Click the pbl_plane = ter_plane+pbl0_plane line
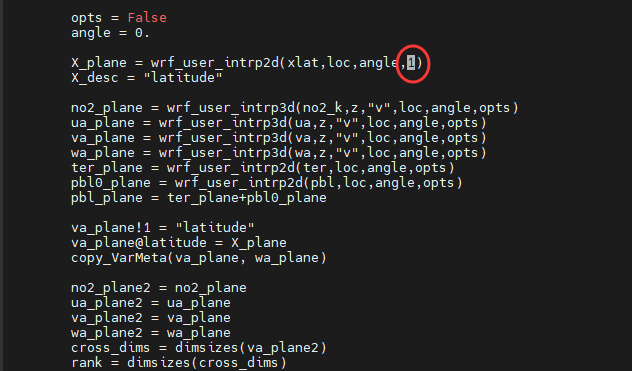 click(199, 198)
